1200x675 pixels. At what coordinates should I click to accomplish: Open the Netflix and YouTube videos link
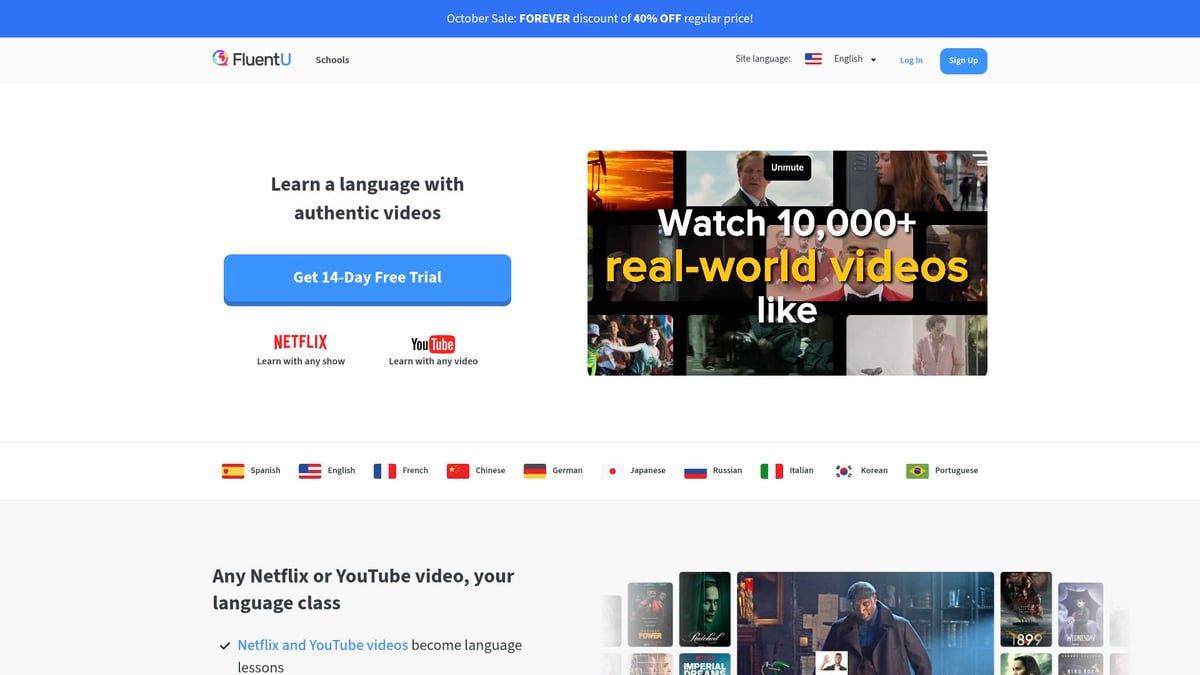[x=322, y=644]
